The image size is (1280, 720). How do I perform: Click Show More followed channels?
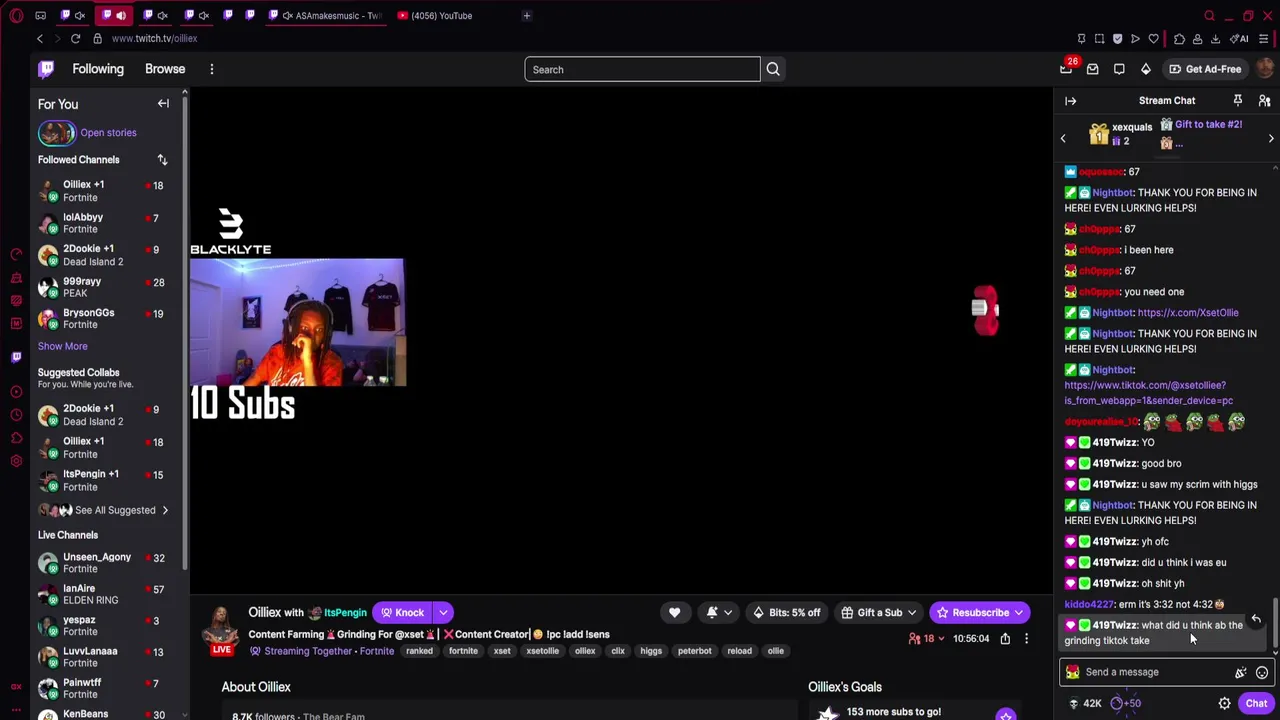(x=62, y=346)
